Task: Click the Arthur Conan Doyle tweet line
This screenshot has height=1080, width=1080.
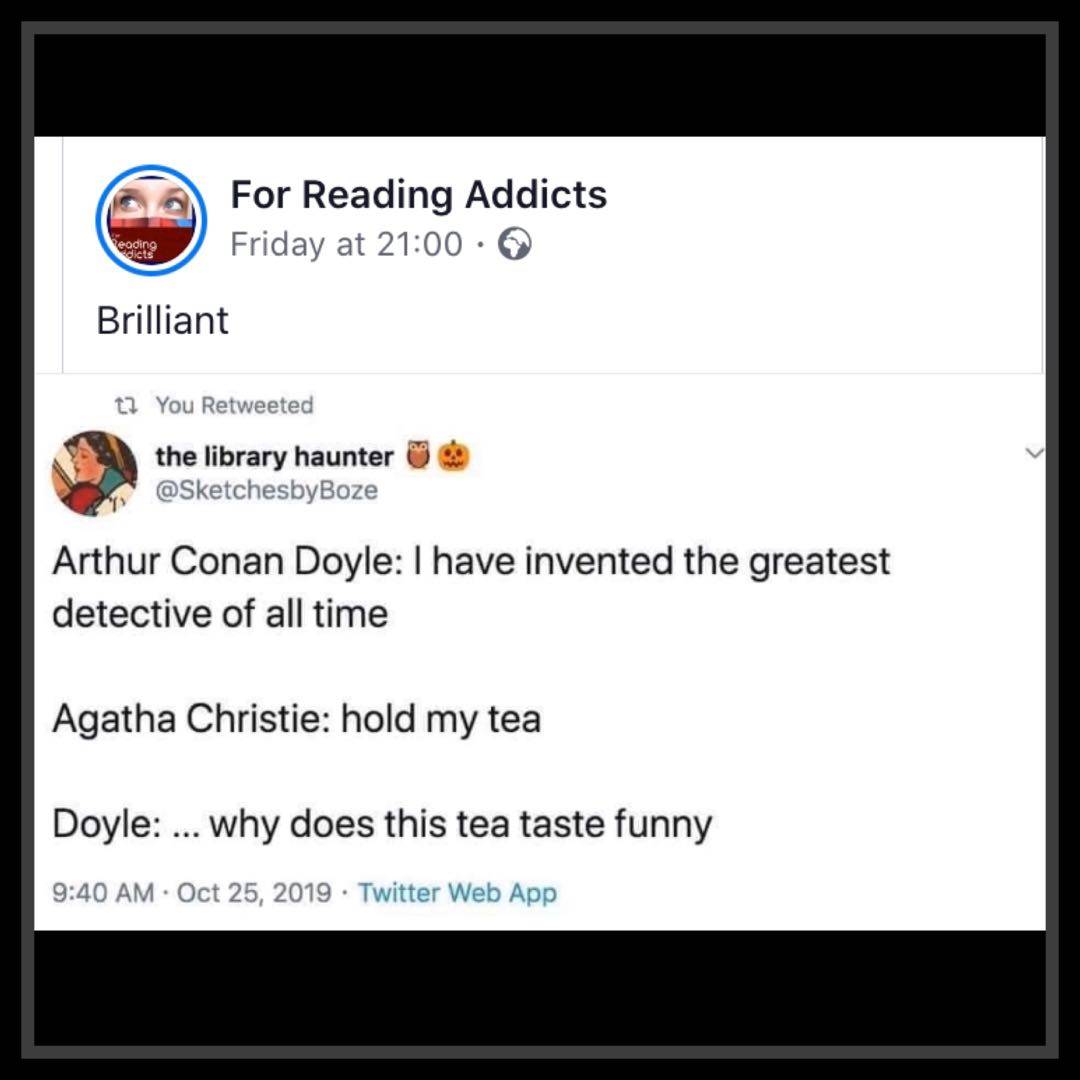Action: (471, 561)
